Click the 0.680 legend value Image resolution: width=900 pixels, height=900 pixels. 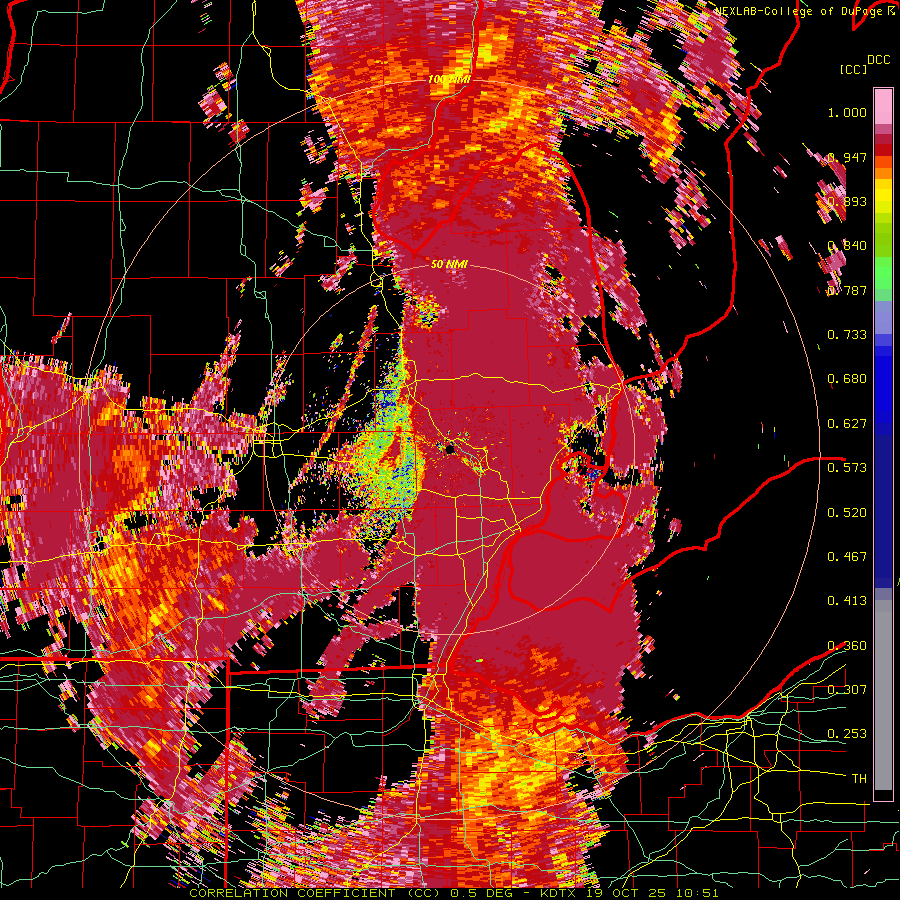click(x=847, y=379)
